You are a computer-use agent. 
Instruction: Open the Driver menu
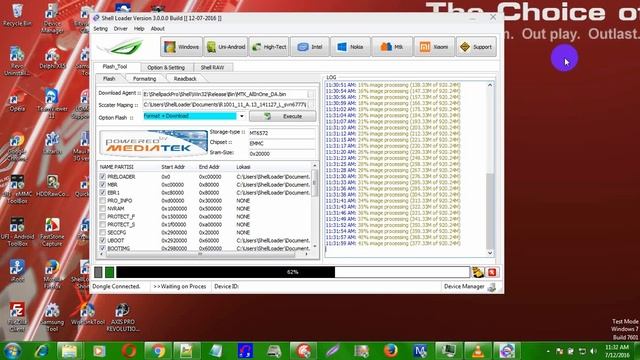coord(120,29)
